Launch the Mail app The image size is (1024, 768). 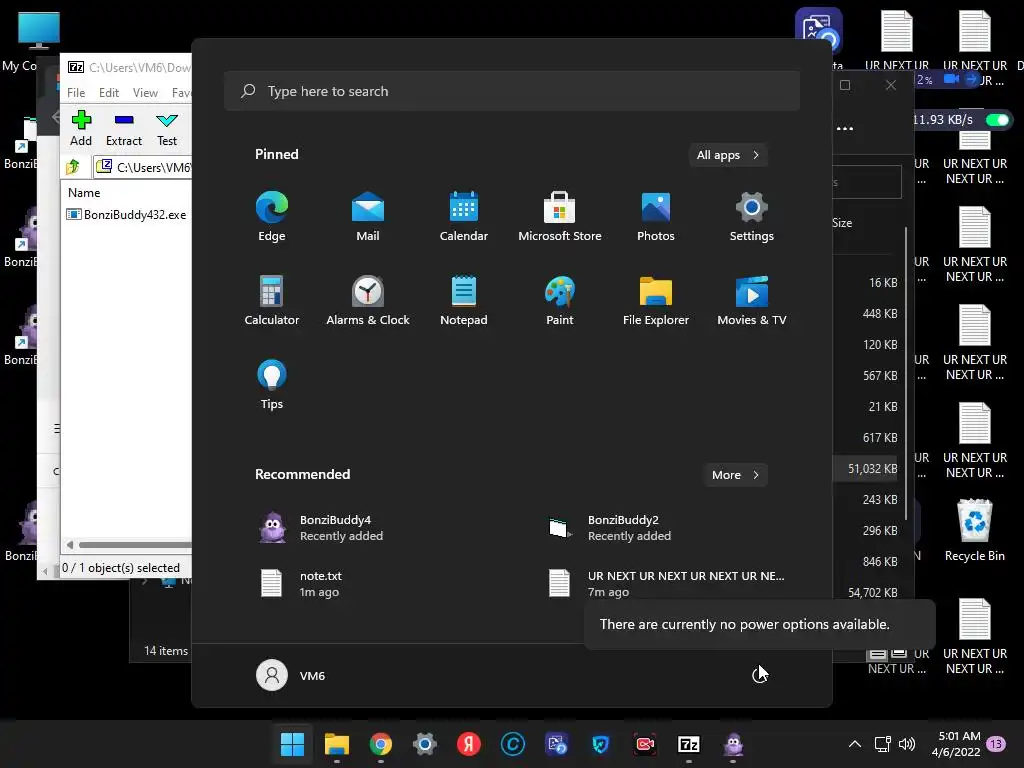(368, 217)
